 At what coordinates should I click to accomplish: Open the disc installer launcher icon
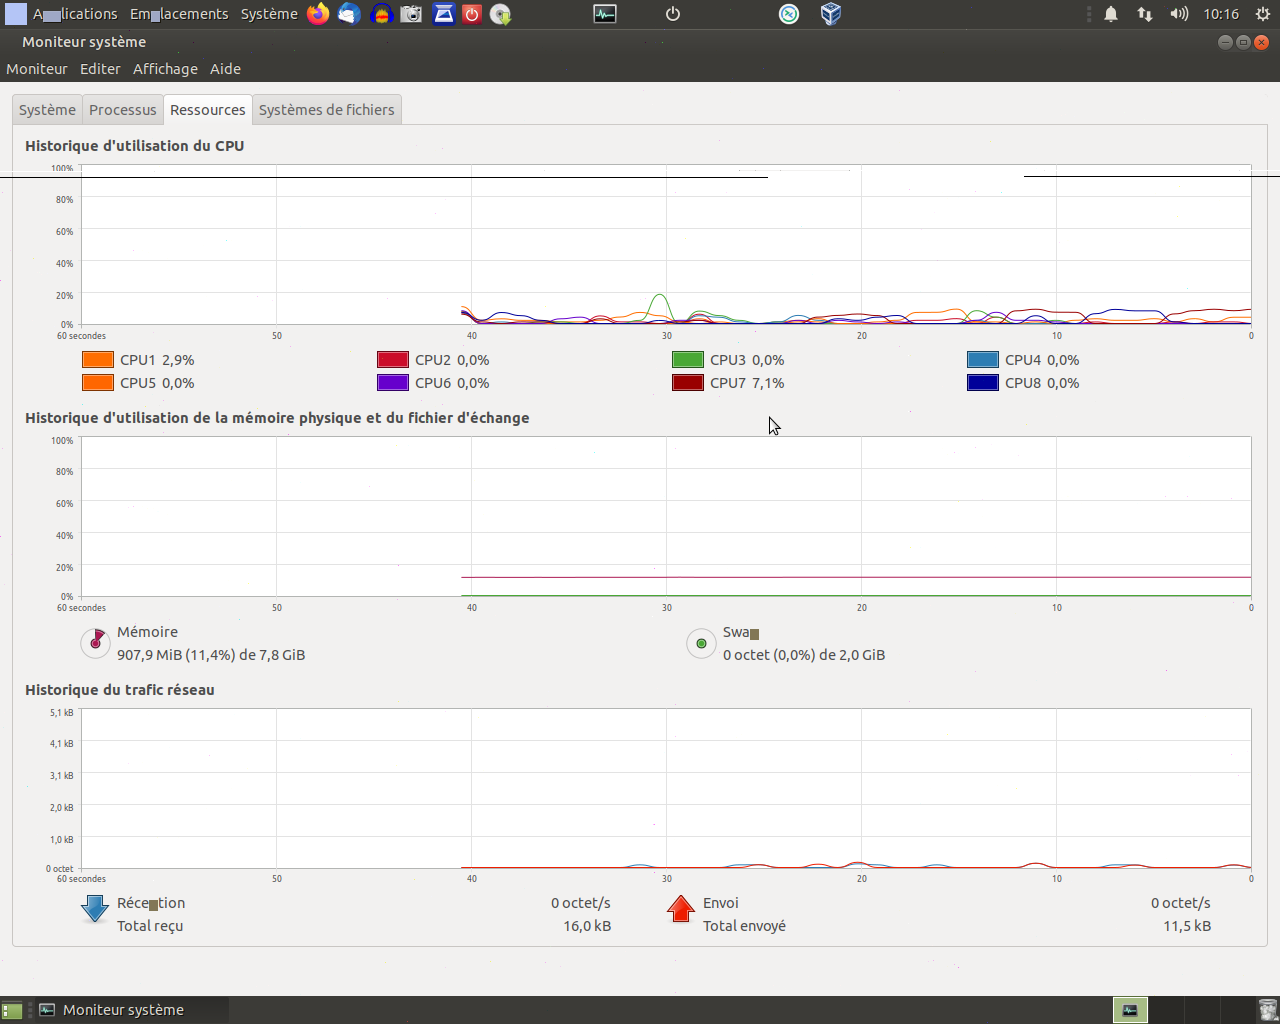click(x=501, y=14)
